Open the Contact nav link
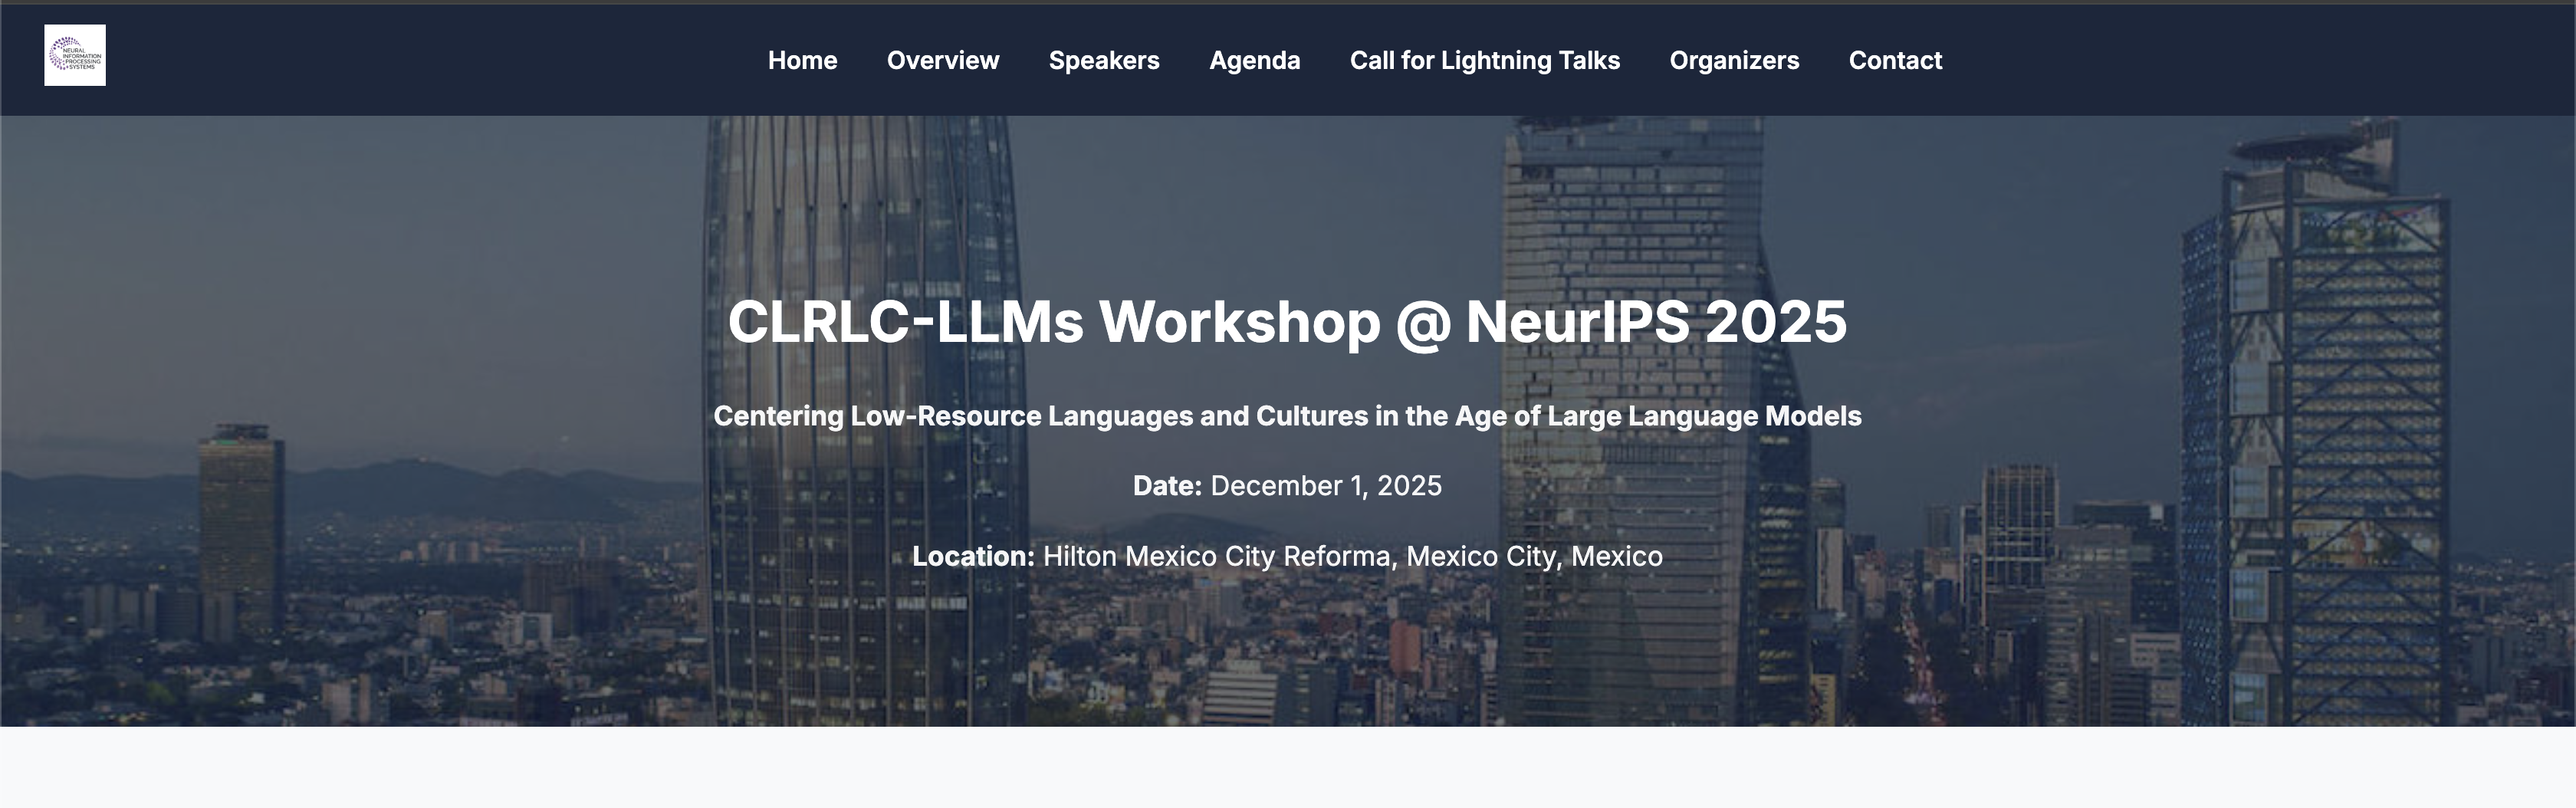Image resolution: width=2576 pixels, height=808 pixels. [1895, 60]
